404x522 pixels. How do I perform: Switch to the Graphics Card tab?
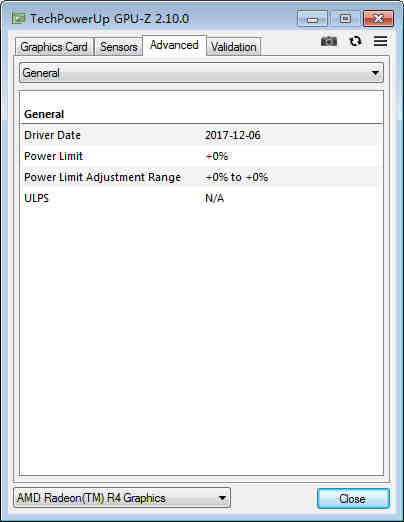click(54, 47)
